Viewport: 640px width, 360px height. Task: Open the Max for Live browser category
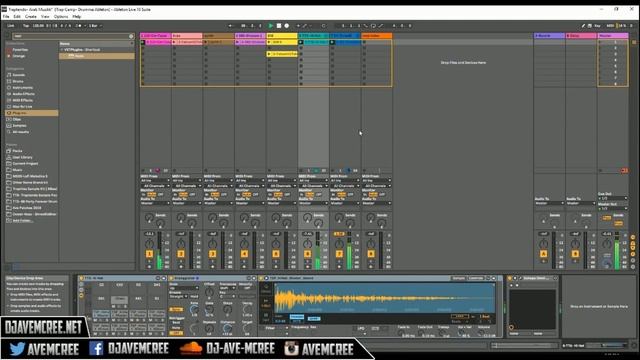22,107
